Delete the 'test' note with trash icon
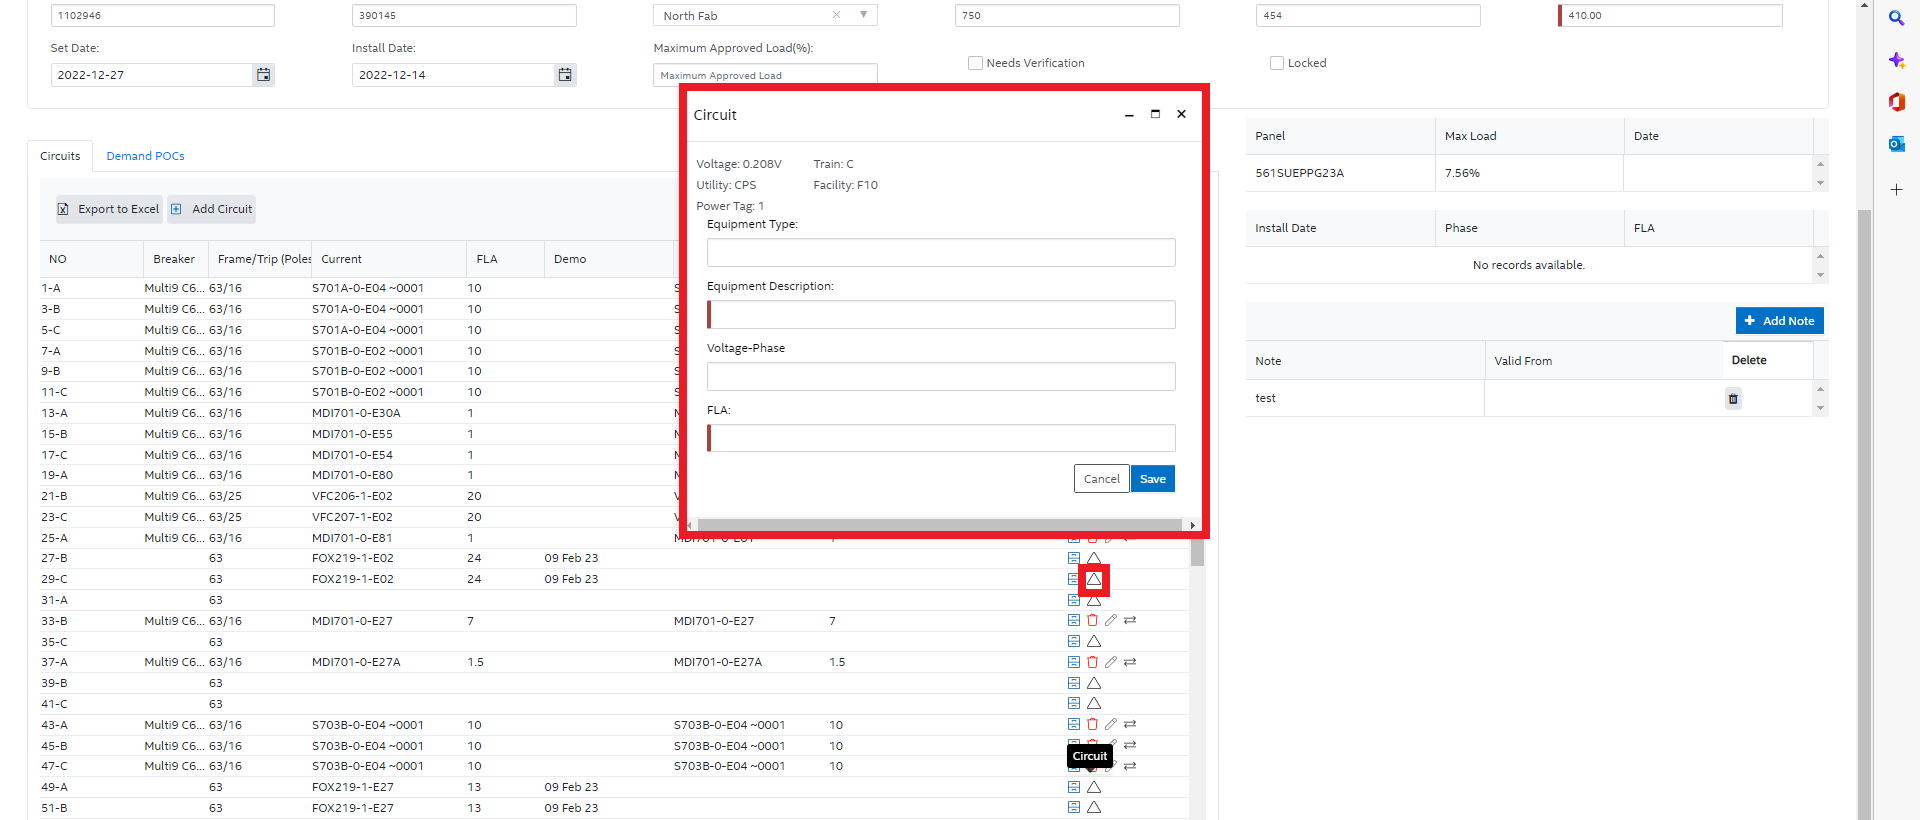 pos(1733,399)
